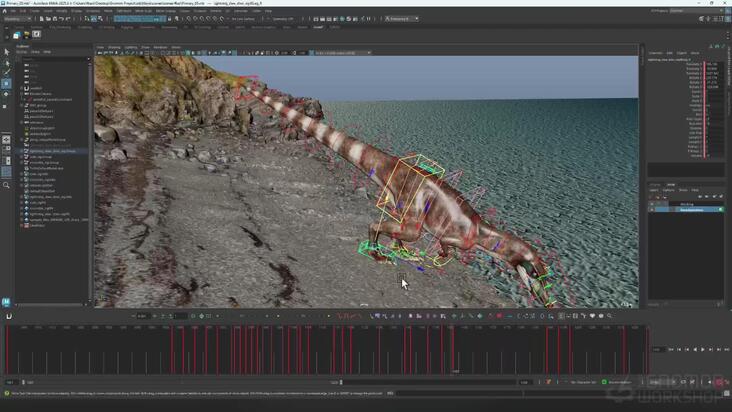Click Go to Start of playback range
Image resolution: width=732 pixels, height=412 pixels.
[x=671, y=349]
